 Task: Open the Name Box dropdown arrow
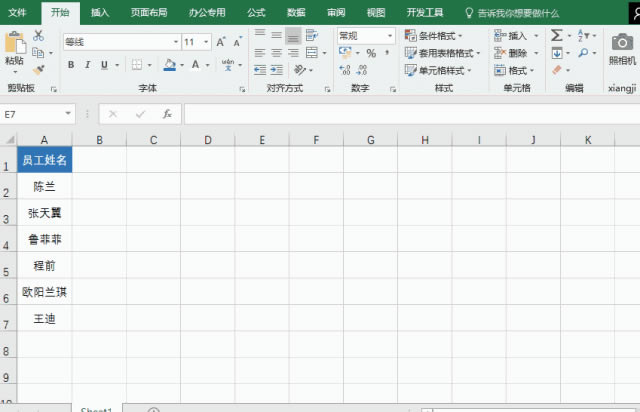(68, 114)
